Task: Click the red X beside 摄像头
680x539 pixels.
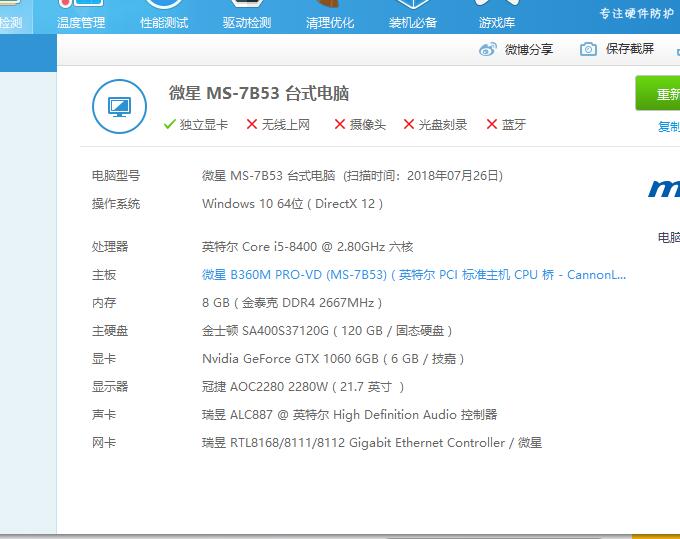Action: coord(340,124)
